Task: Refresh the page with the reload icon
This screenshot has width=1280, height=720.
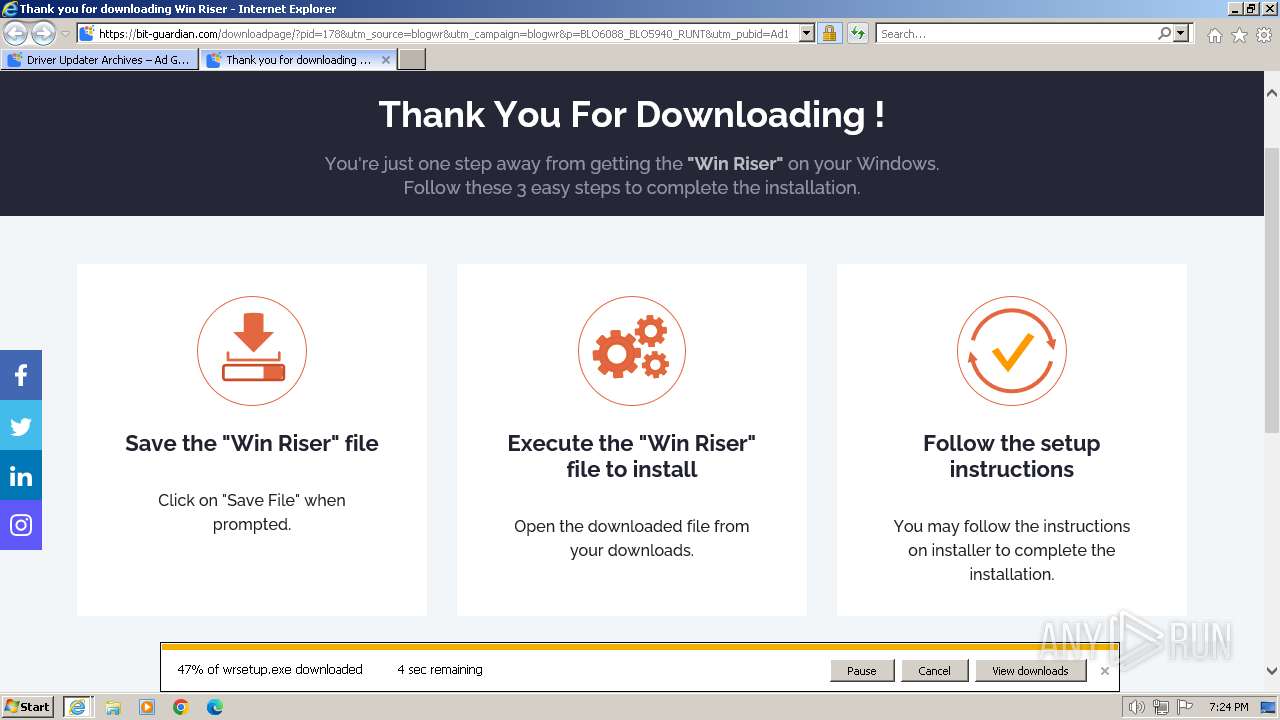Action: [858, 33]
